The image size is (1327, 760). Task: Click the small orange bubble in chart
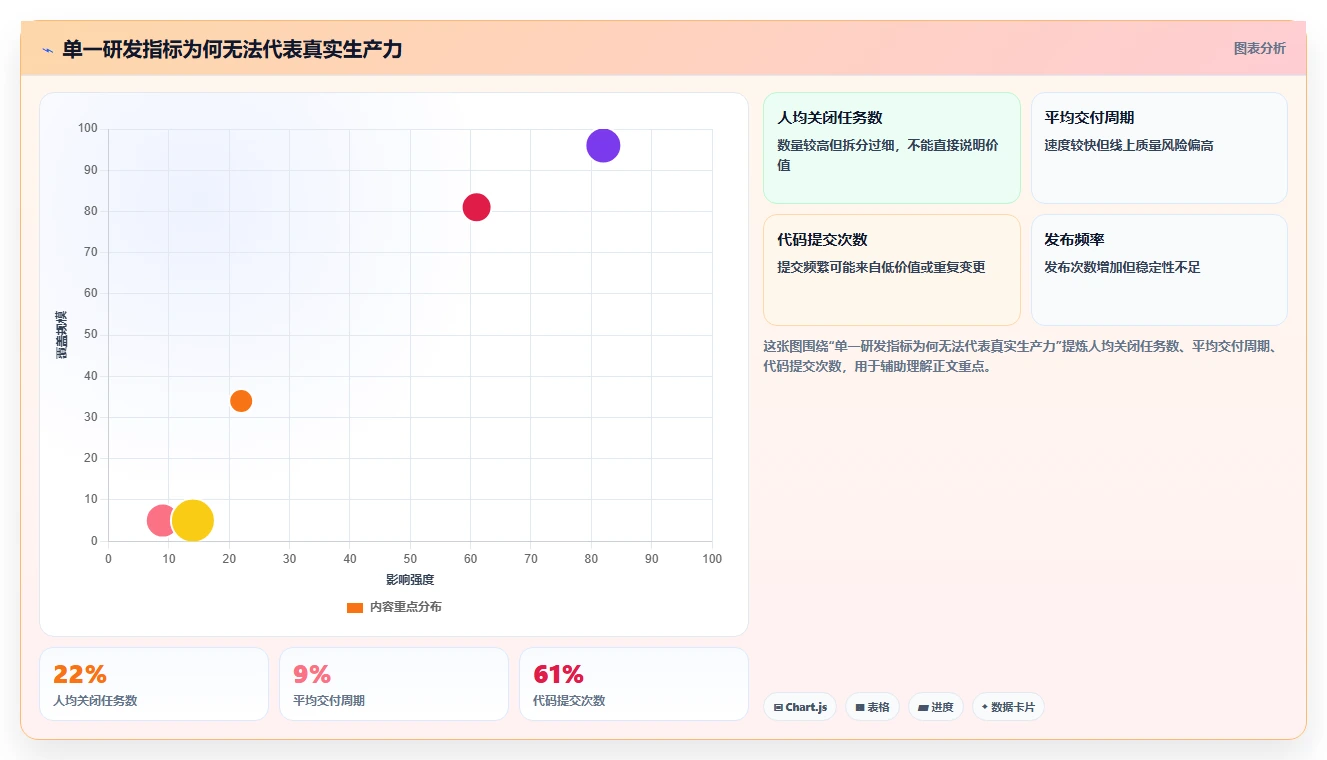coord(241,401)
